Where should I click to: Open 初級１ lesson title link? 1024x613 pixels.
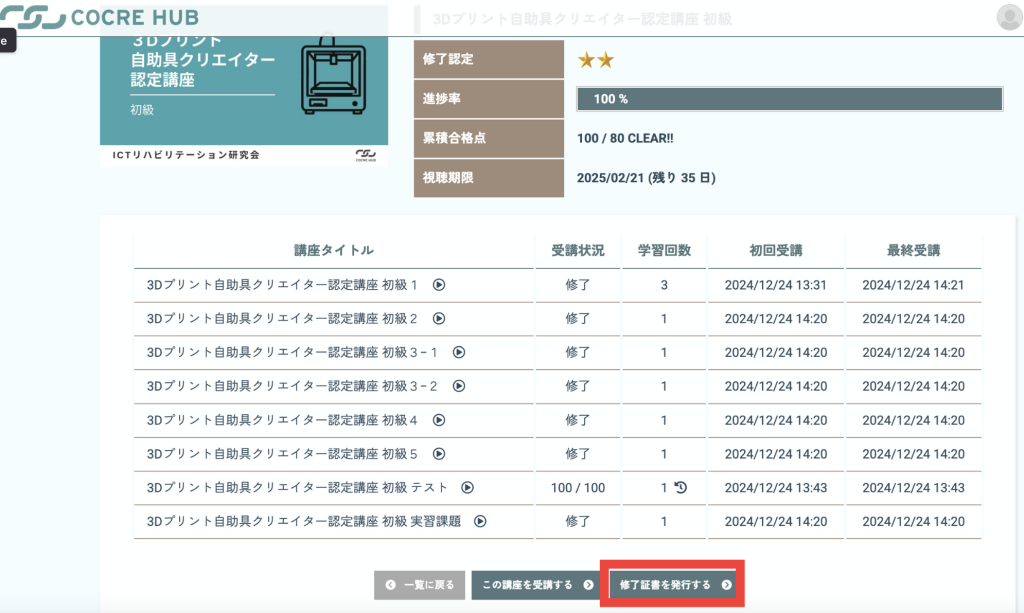tap(282, 285)
